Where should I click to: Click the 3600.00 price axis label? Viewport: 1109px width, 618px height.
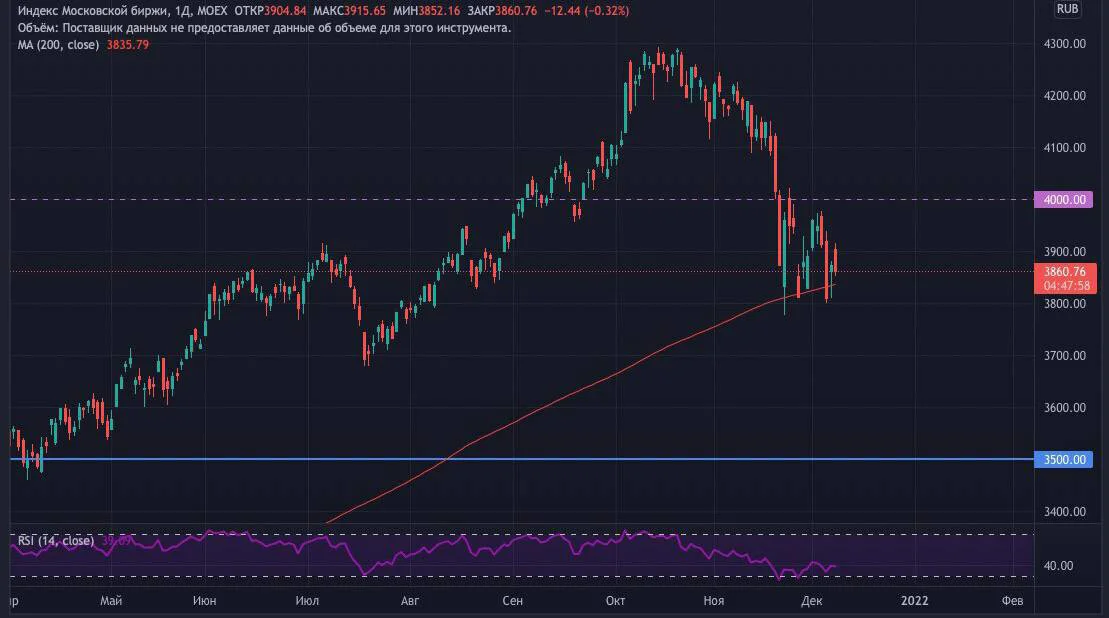(x=1064, y=408)
